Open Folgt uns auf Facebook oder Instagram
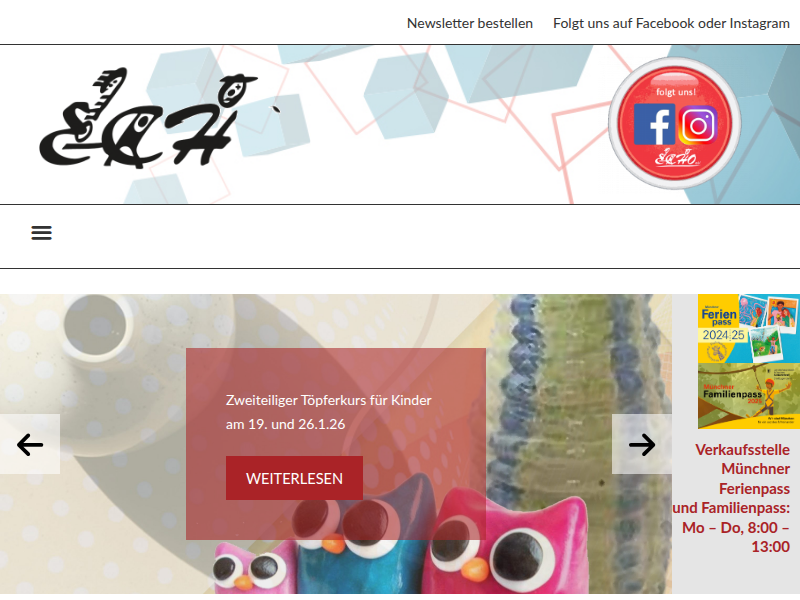Screen dimensions: 800x600 [671, 23]
